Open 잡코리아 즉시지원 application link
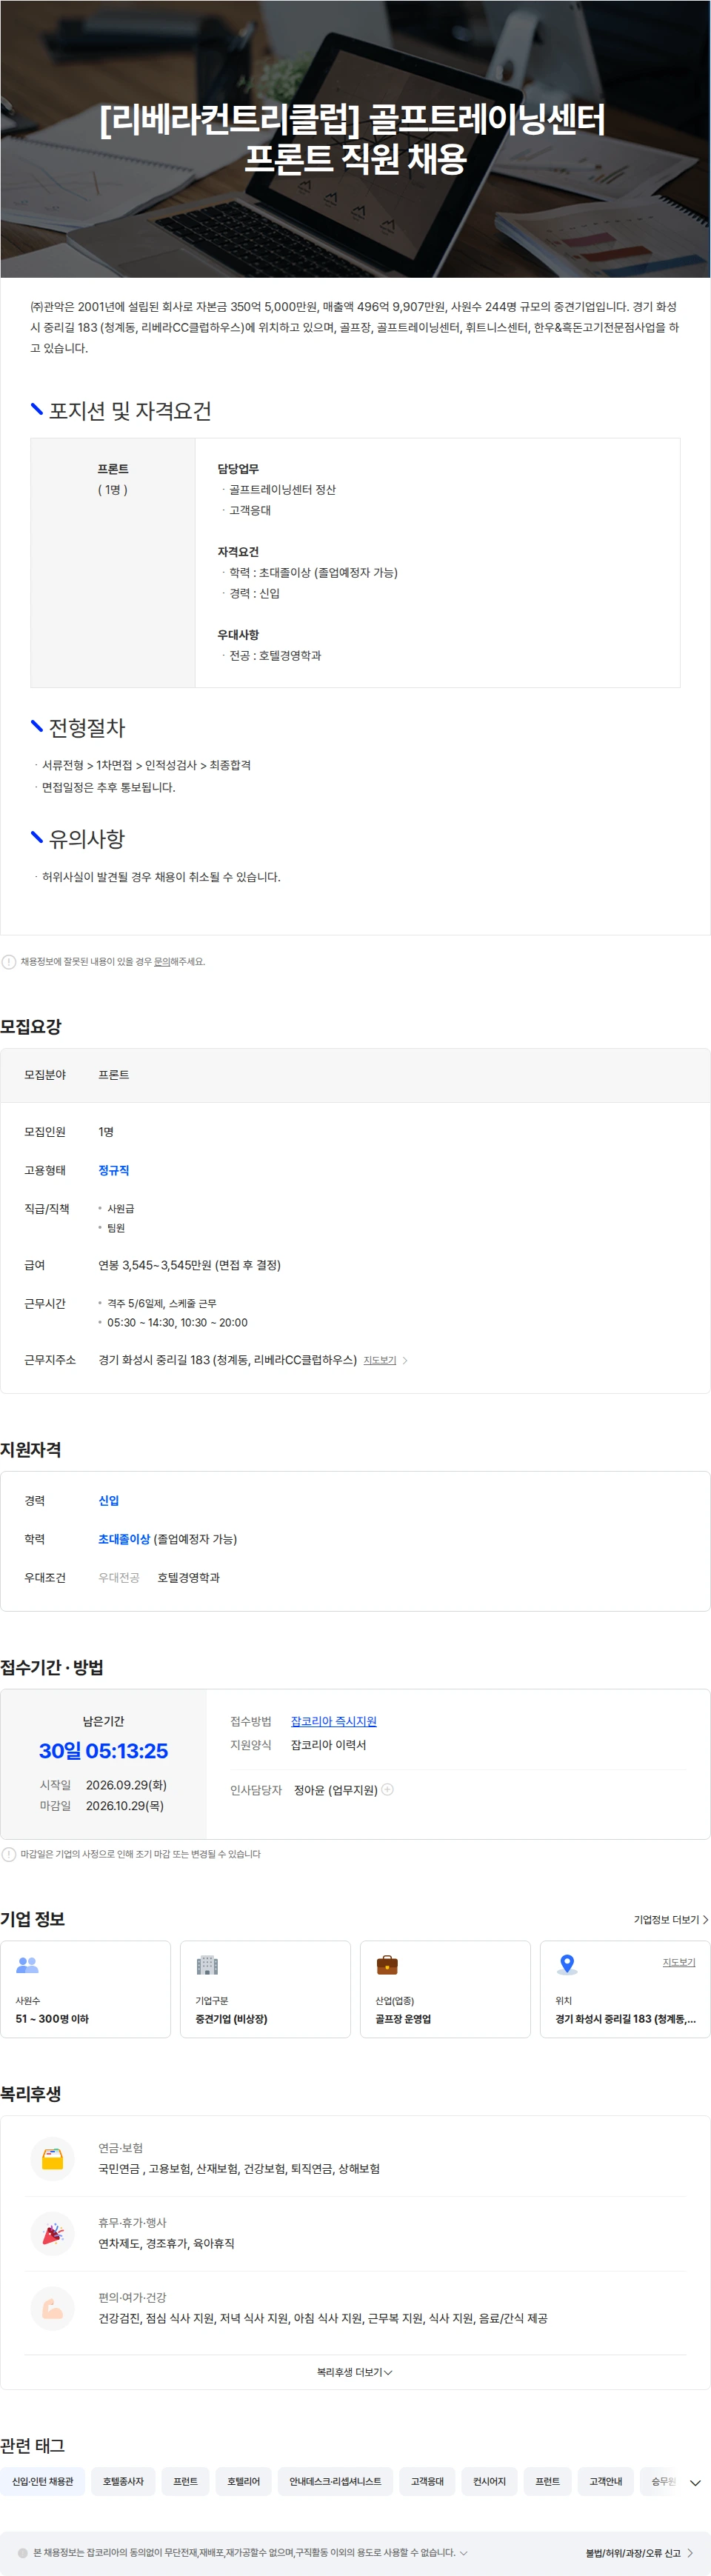The width and height of the screenshot is (711, 2576). tap(333, 1721)
